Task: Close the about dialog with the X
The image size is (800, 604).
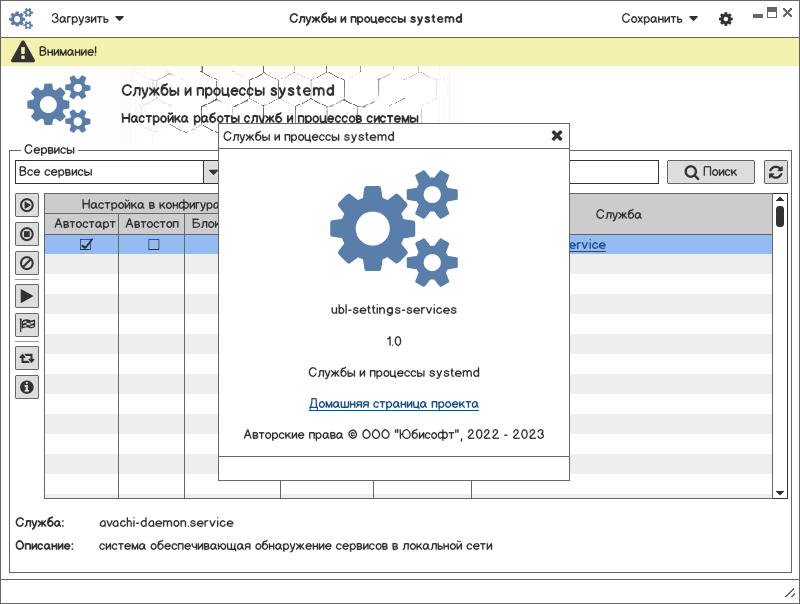Action: click(x=557, y=136)
